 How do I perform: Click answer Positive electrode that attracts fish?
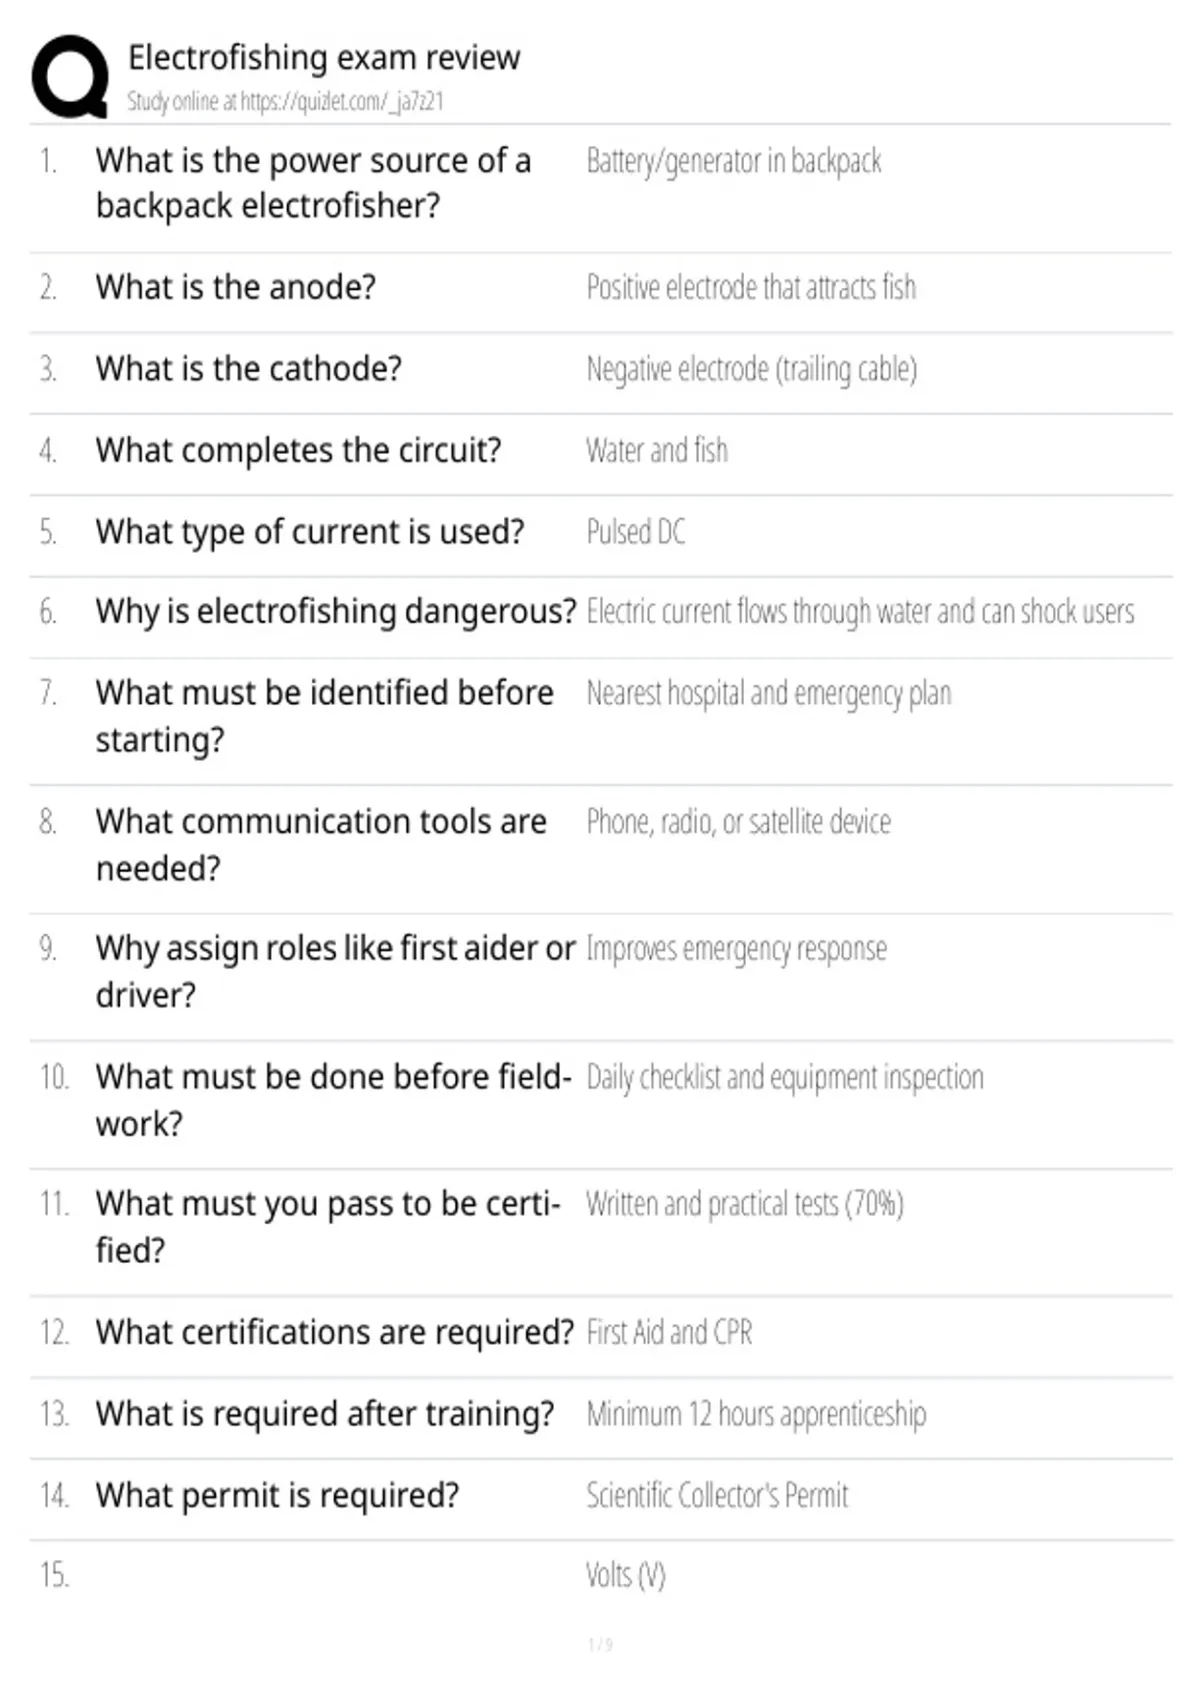(x=751, y=288)
